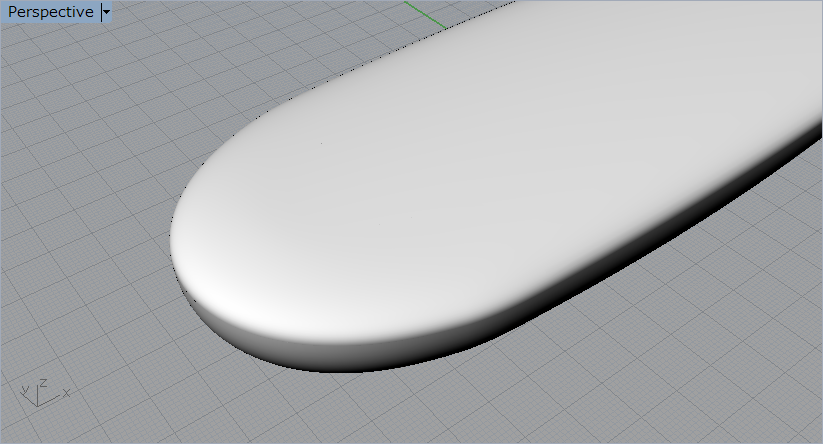The width and height of the screenshot is (823, 444).
Task: Open the Perspective viewport dropdown arrow
Action: (107, 12)
